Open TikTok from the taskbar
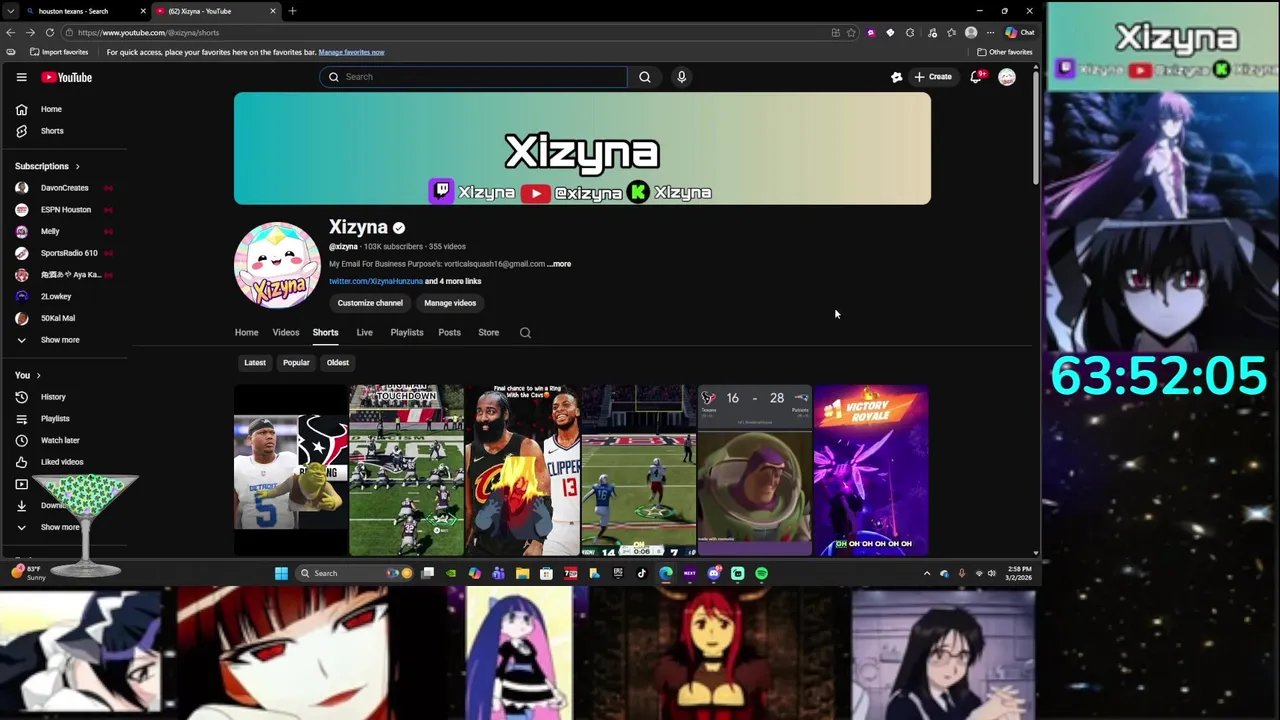The height and width of the screenshot is (720, 1280). 642,573
